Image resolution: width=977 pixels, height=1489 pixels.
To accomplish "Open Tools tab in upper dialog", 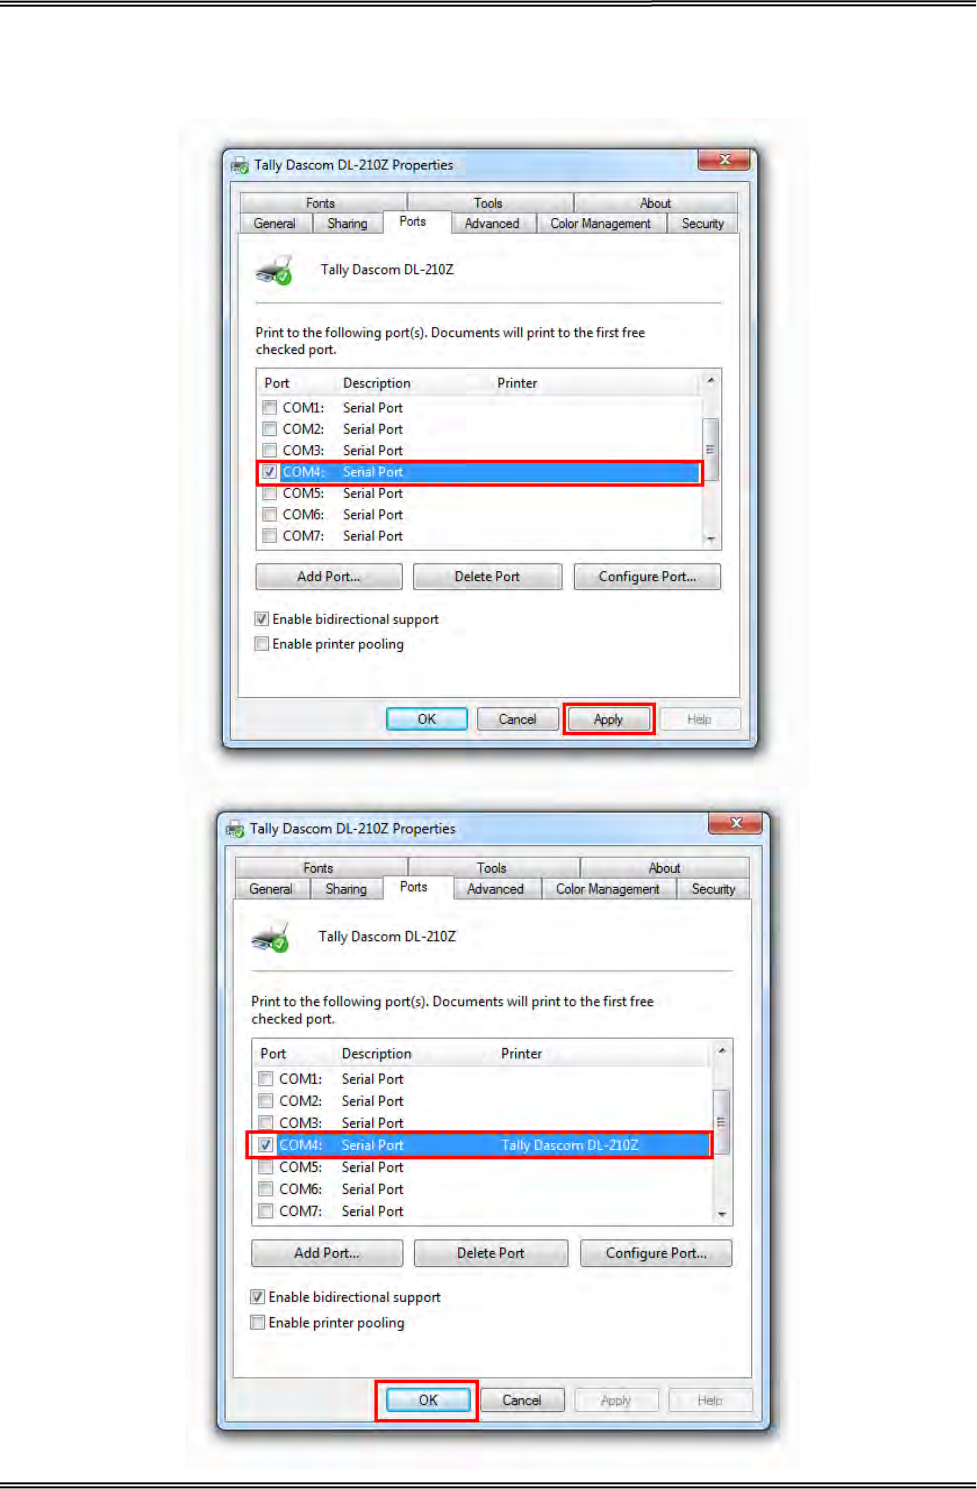I will (x=489, y=203).
